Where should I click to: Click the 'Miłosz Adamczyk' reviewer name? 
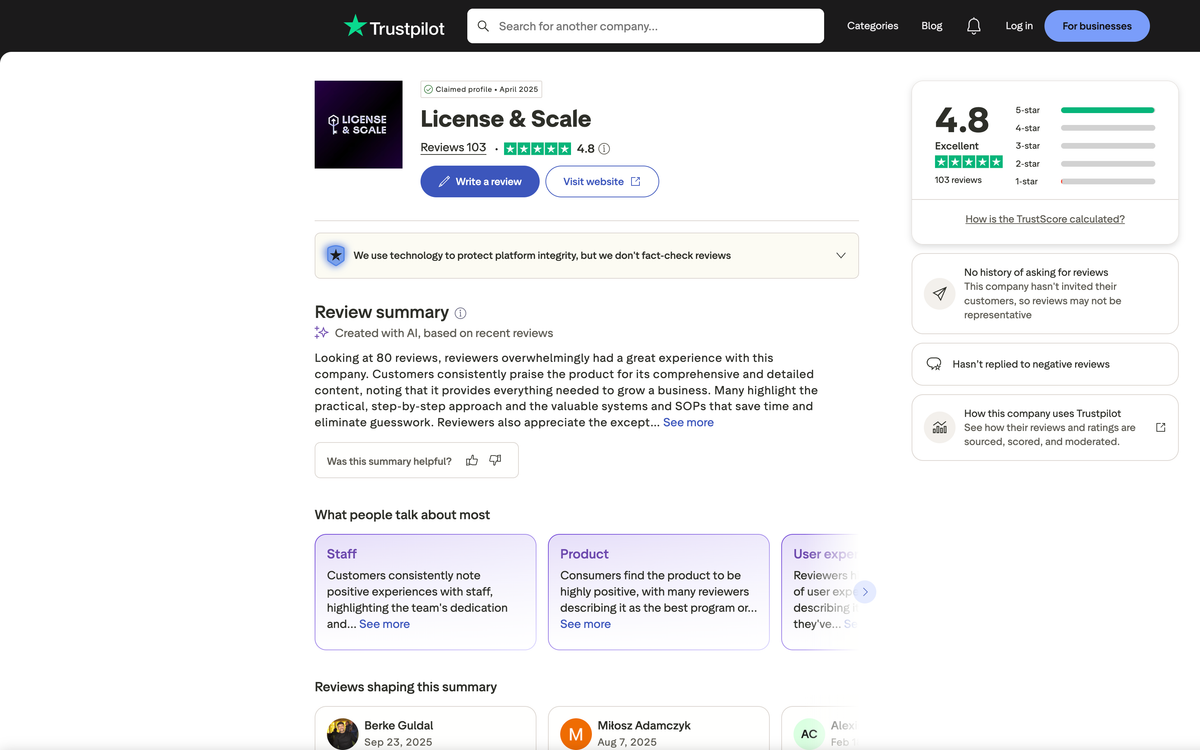(644, 725)
